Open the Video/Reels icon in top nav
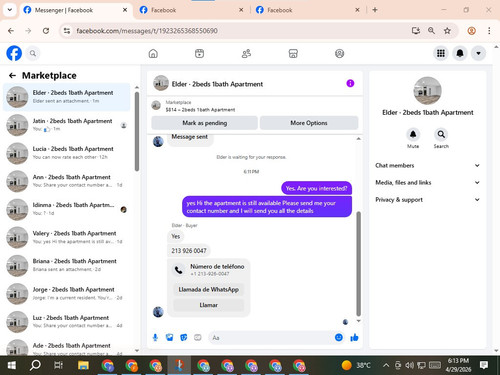 click(199, 53)
